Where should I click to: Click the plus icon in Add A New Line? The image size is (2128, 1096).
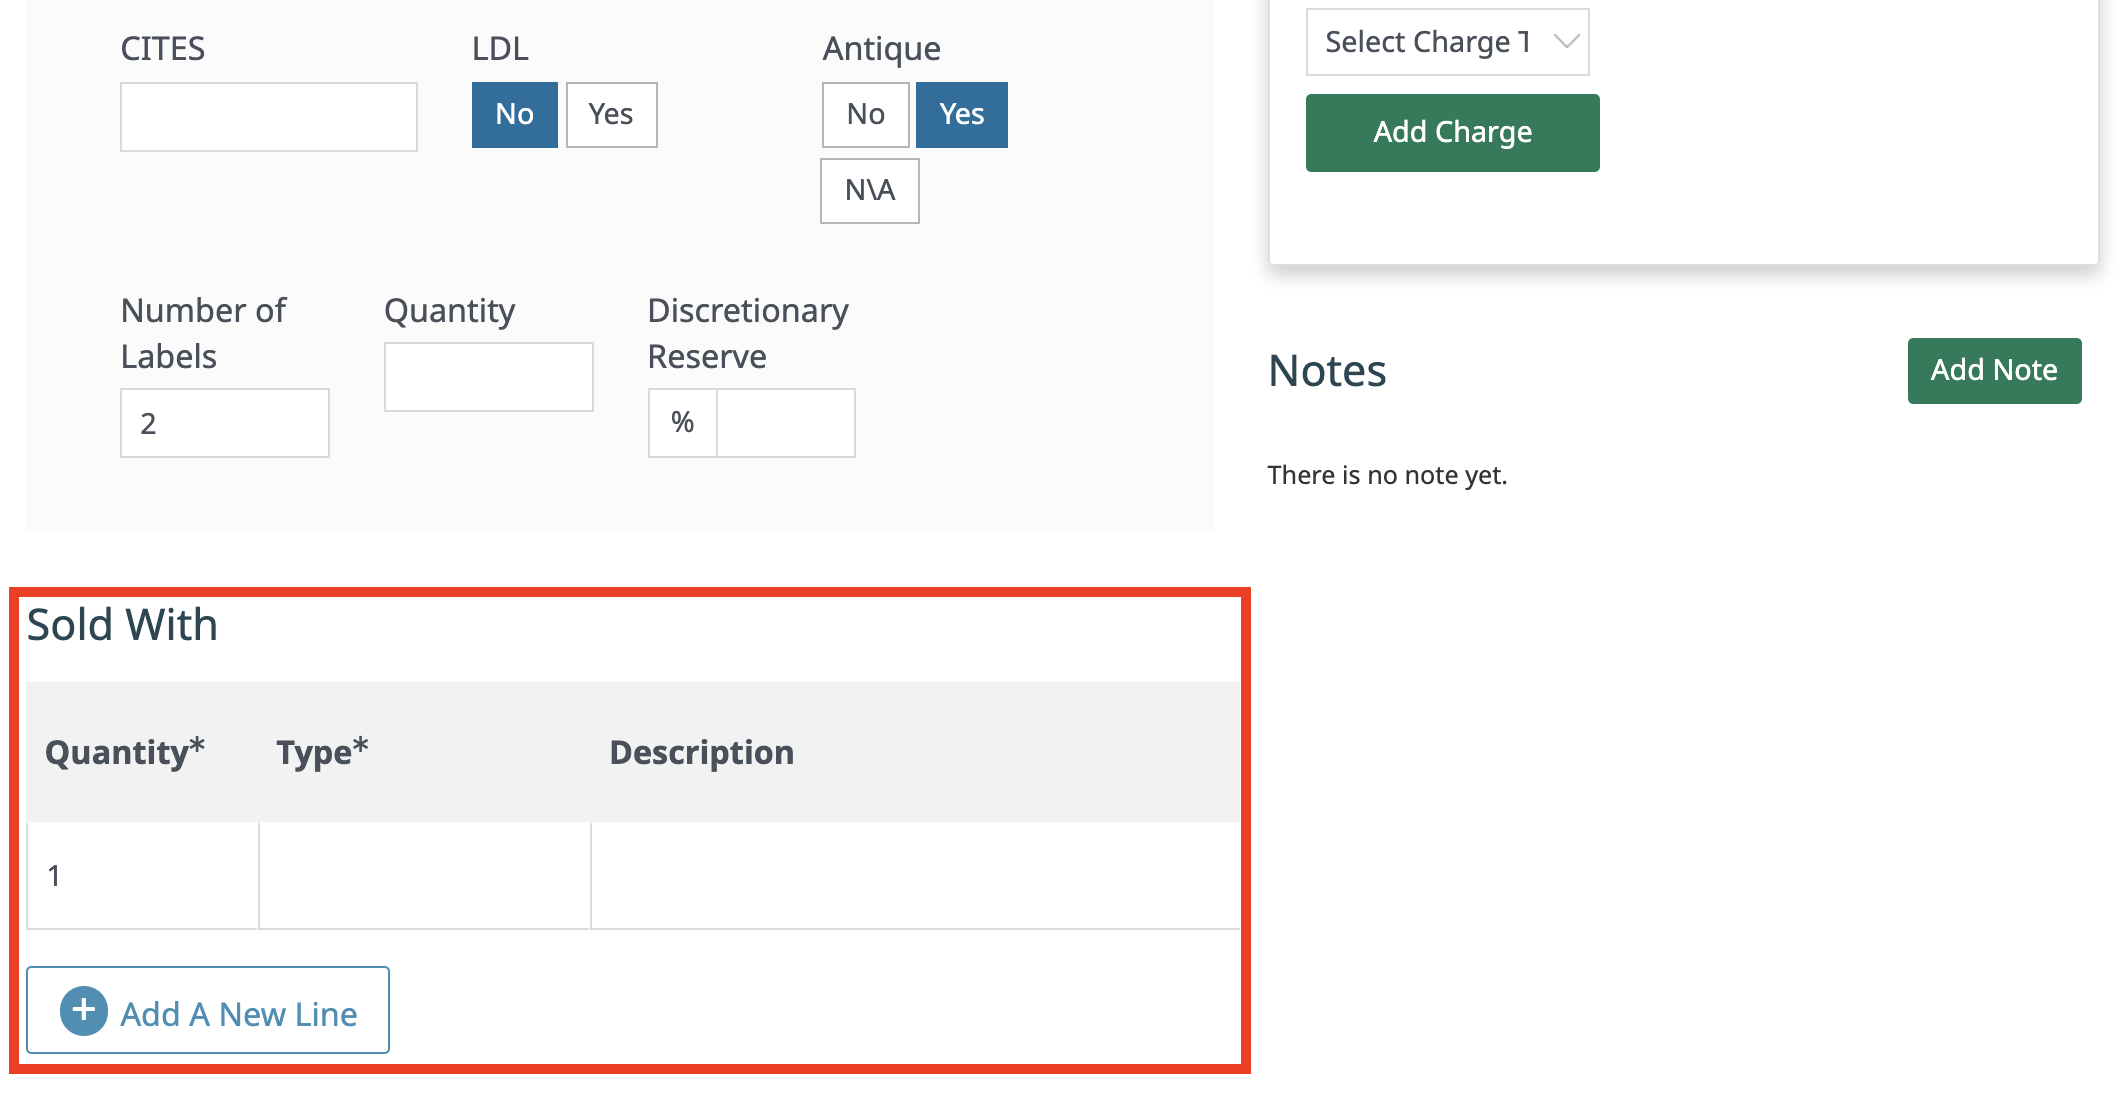pyautogui.click(x=84, y=1011)
